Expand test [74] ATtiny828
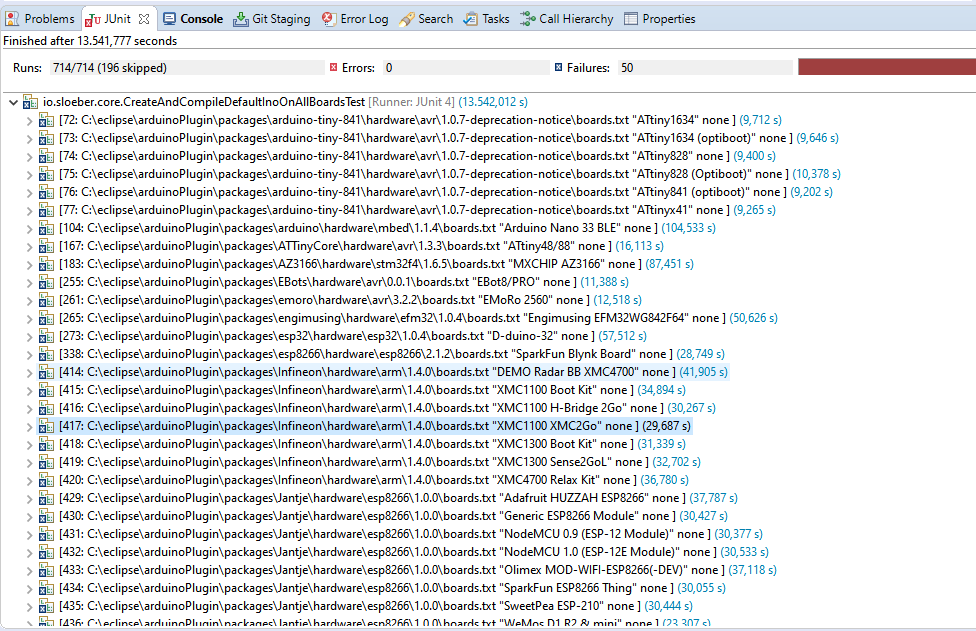The image size is (976, 631). [x=29, y=156]
